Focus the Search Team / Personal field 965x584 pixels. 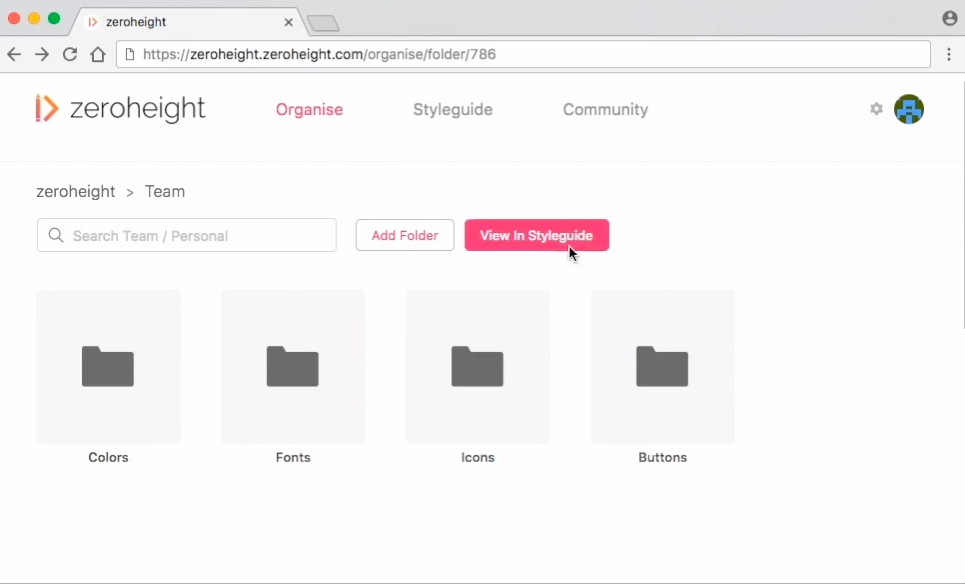pyautogui.click(x=186, y=235)
